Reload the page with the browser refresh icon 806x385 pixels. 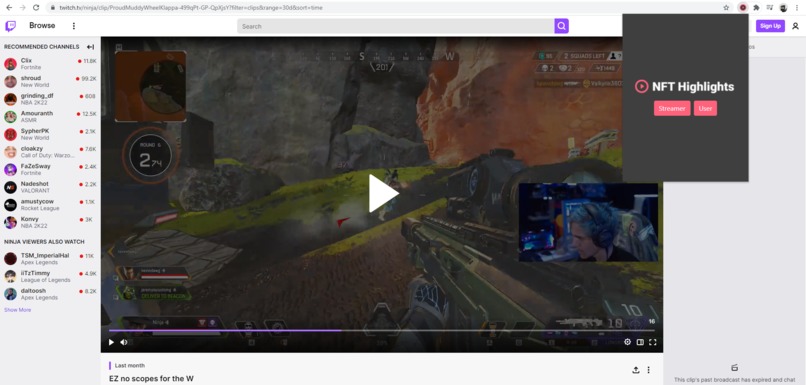click(x=36, y=8)
